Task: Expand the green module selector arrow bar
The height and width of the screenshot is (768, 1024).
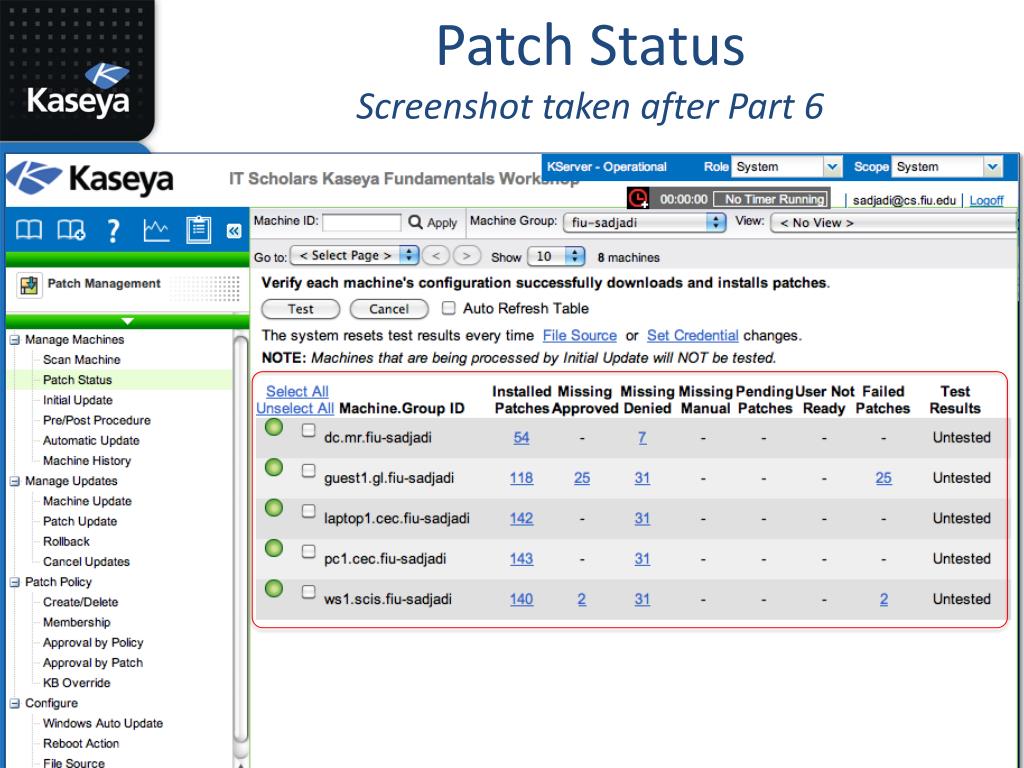Action: [127, 321]
